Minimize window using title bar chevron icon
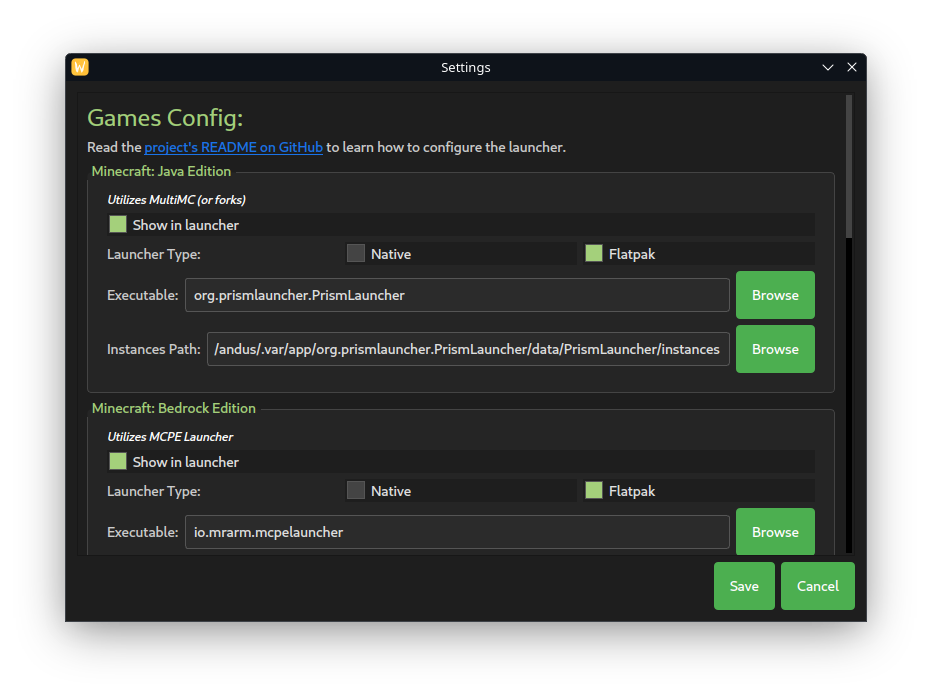The image size is (932, 699). click(x=827, y=67)
